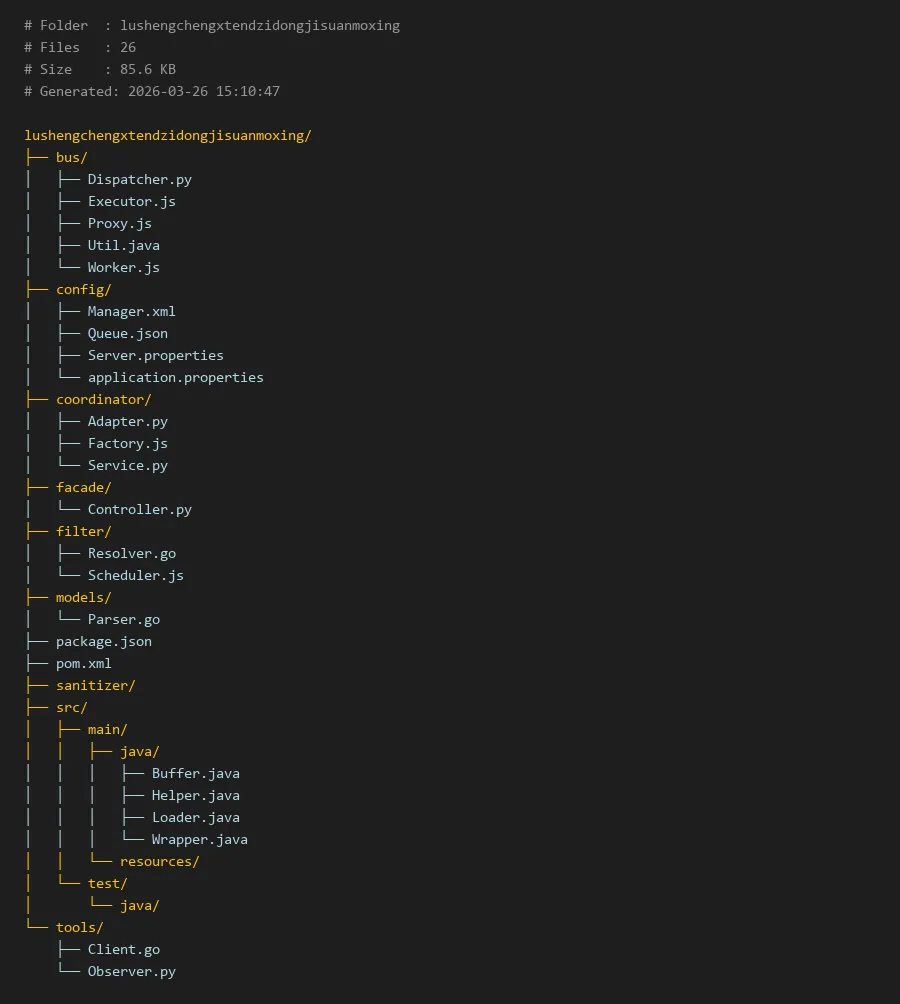This screenshot has width=900, height=1004.
Task: Click the pom.xml entry
Action: pyautogui.click(x=83, y=663)
